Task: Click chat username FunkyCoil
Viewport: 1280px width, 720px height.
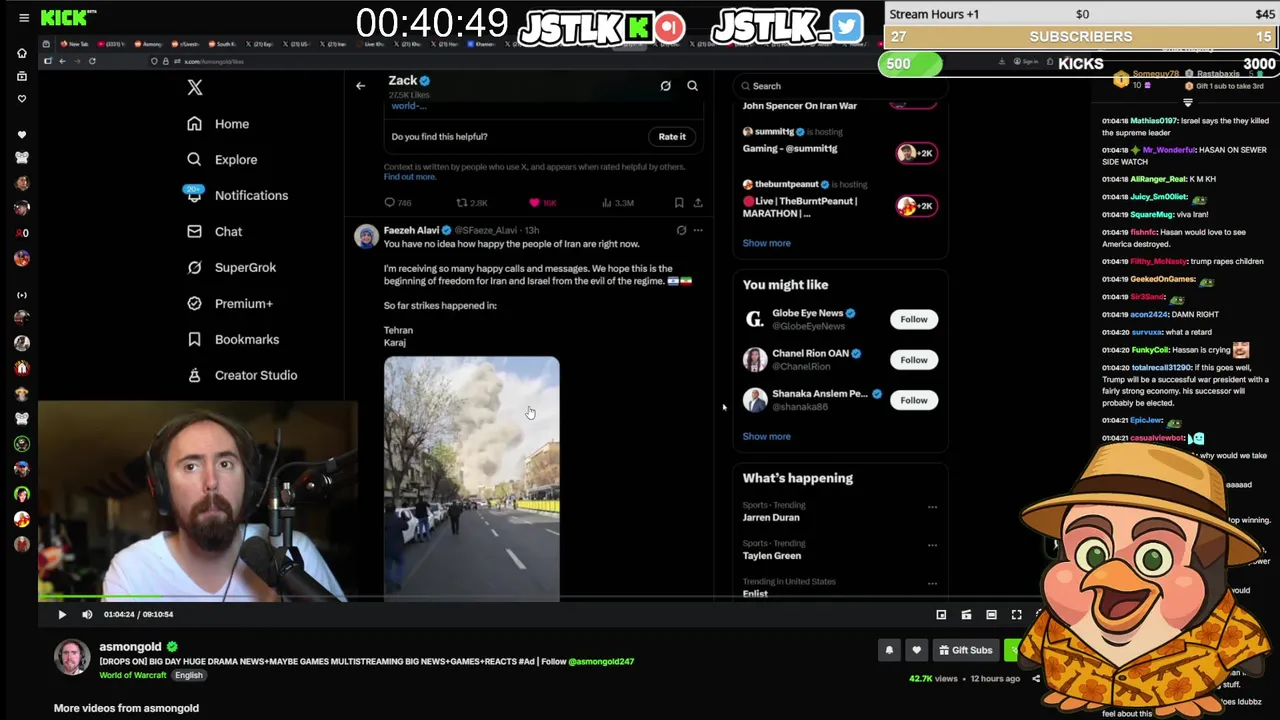Action: [x=1150, y=350]
